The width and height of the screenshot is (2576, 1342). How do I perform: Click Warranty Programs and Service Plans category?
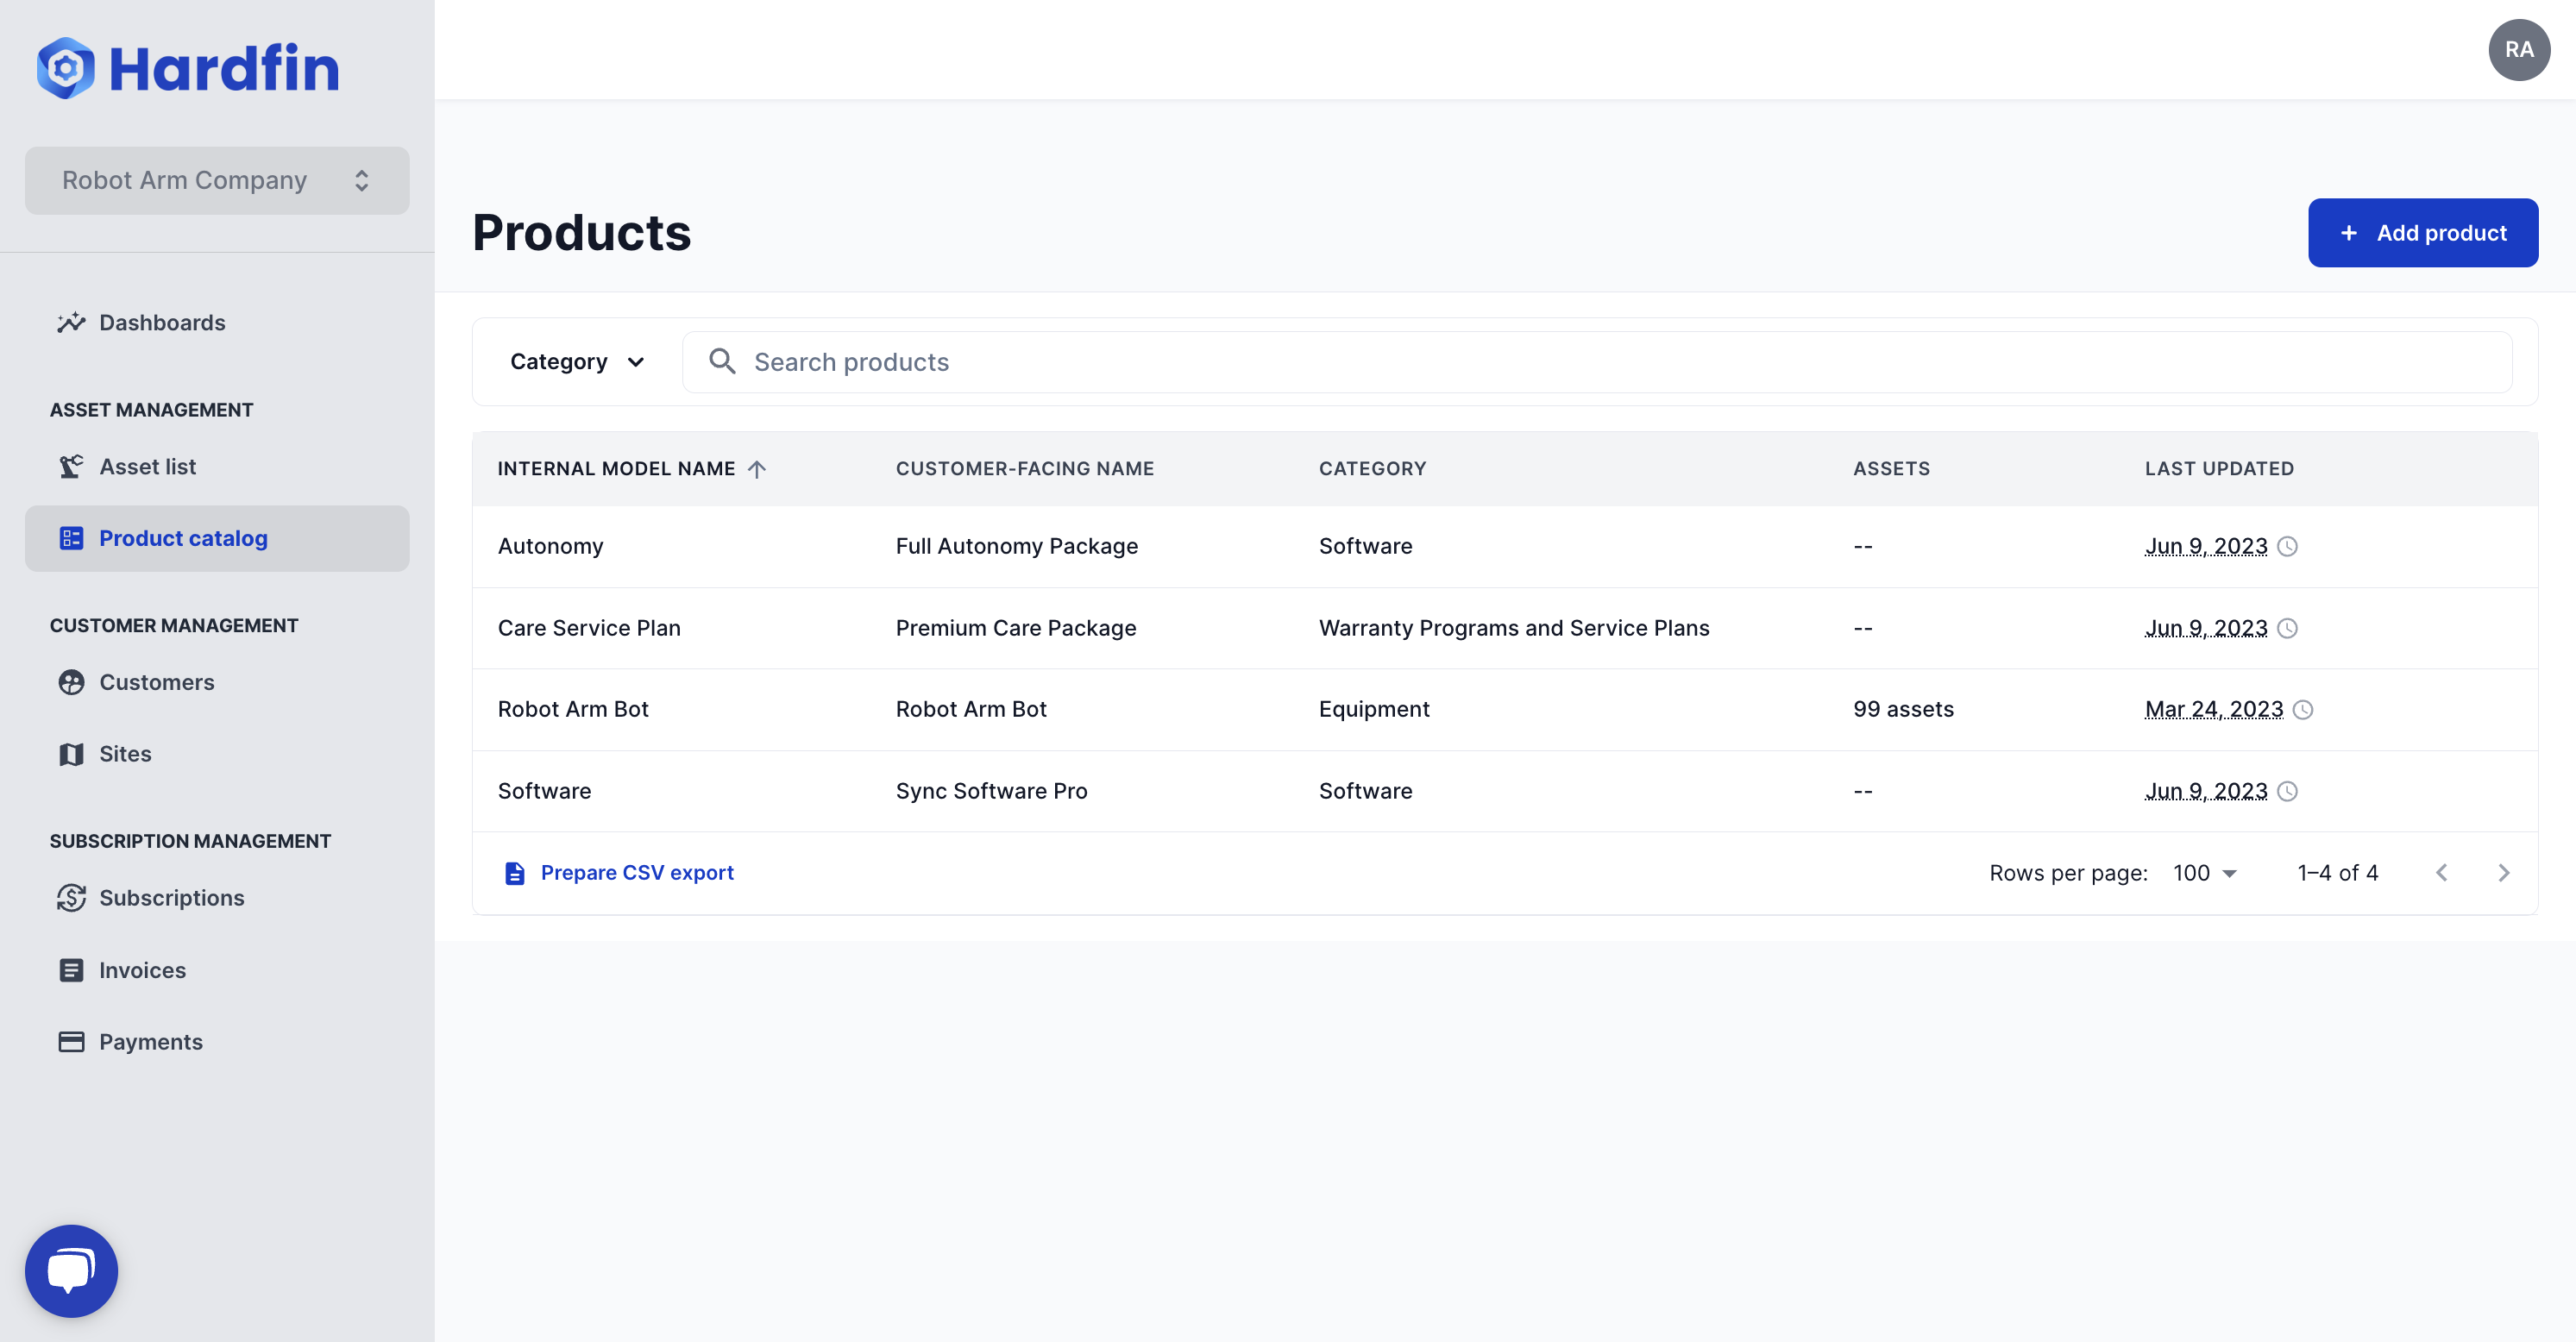tap(1513, 628)
